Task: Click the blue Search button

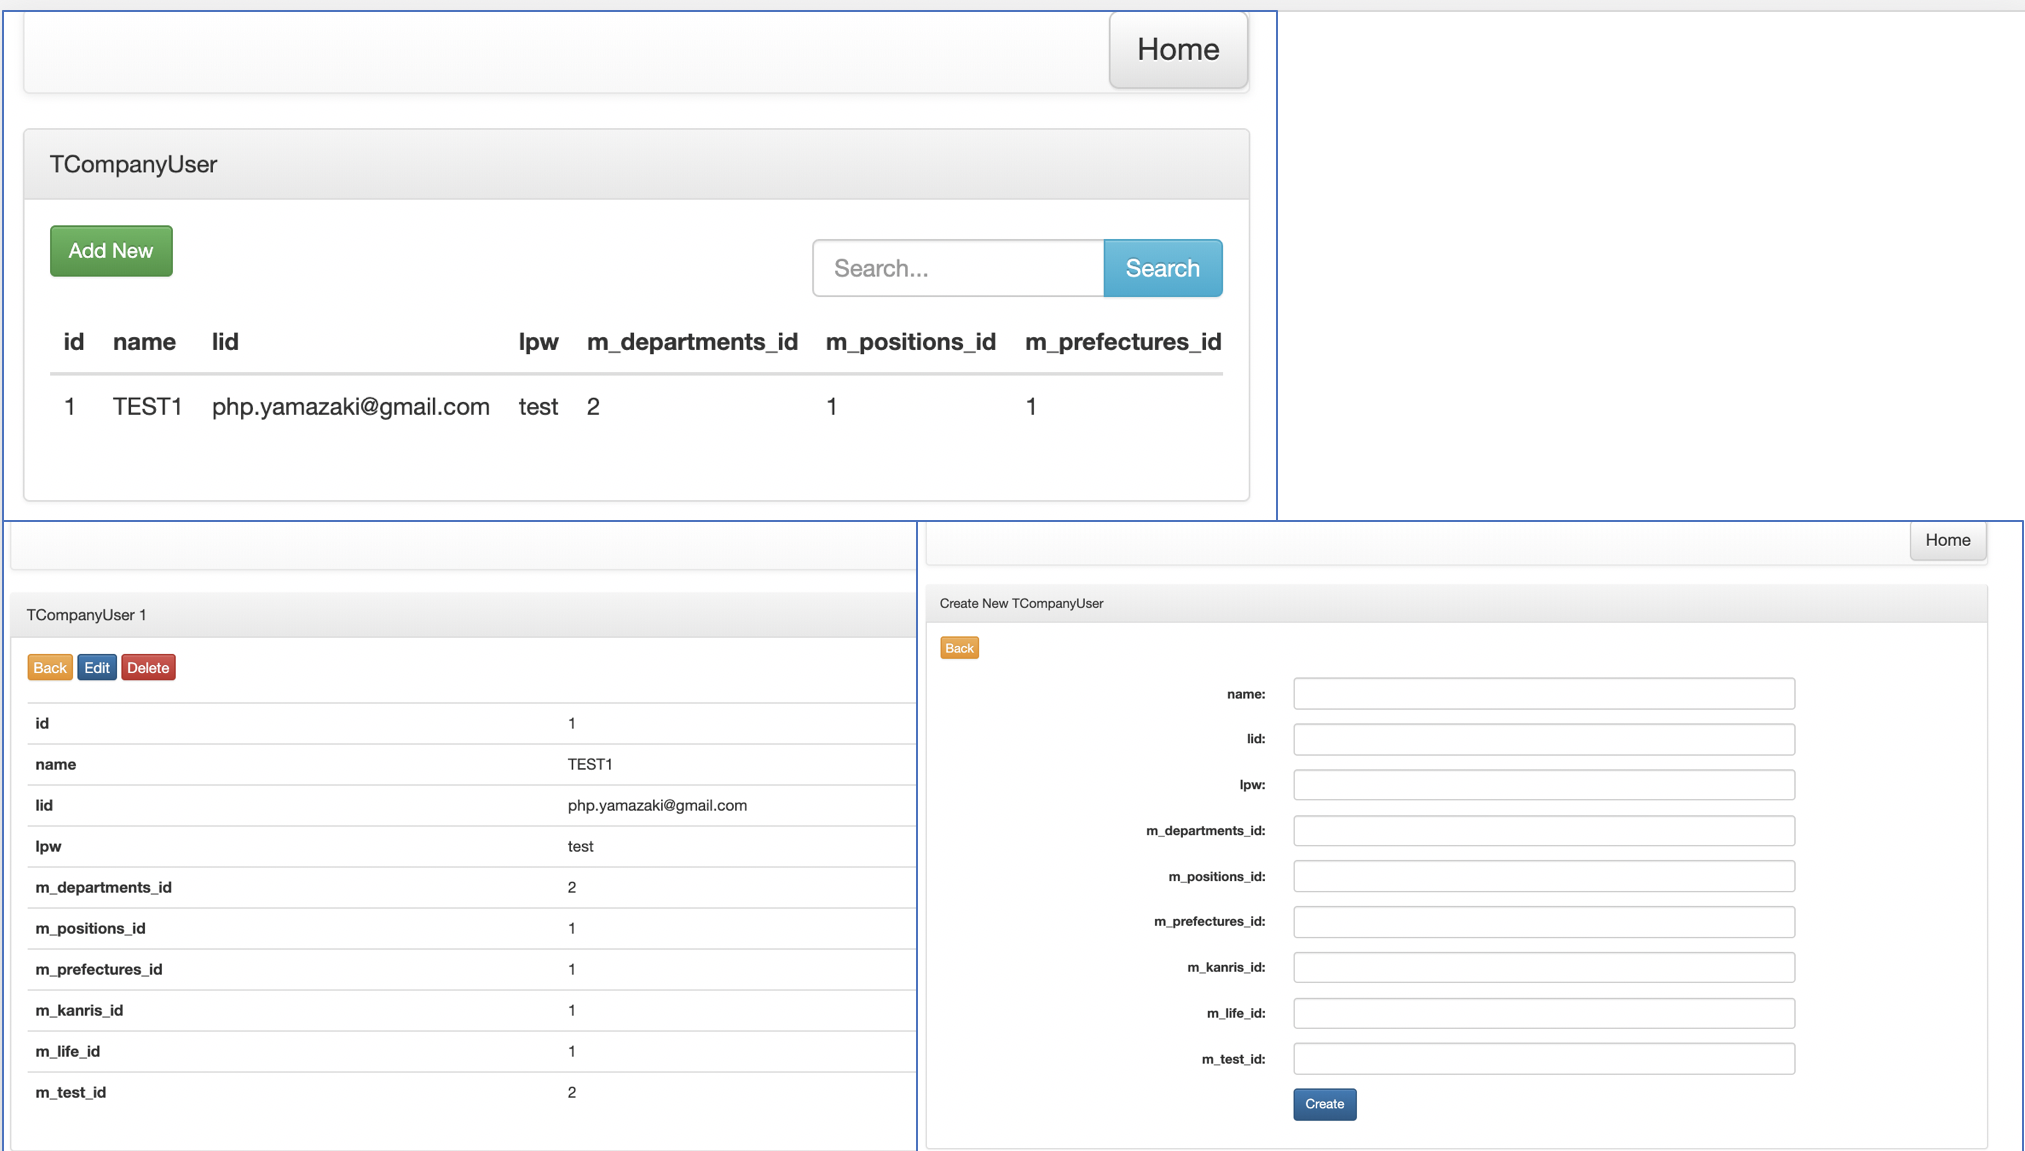Action: 1162,268
